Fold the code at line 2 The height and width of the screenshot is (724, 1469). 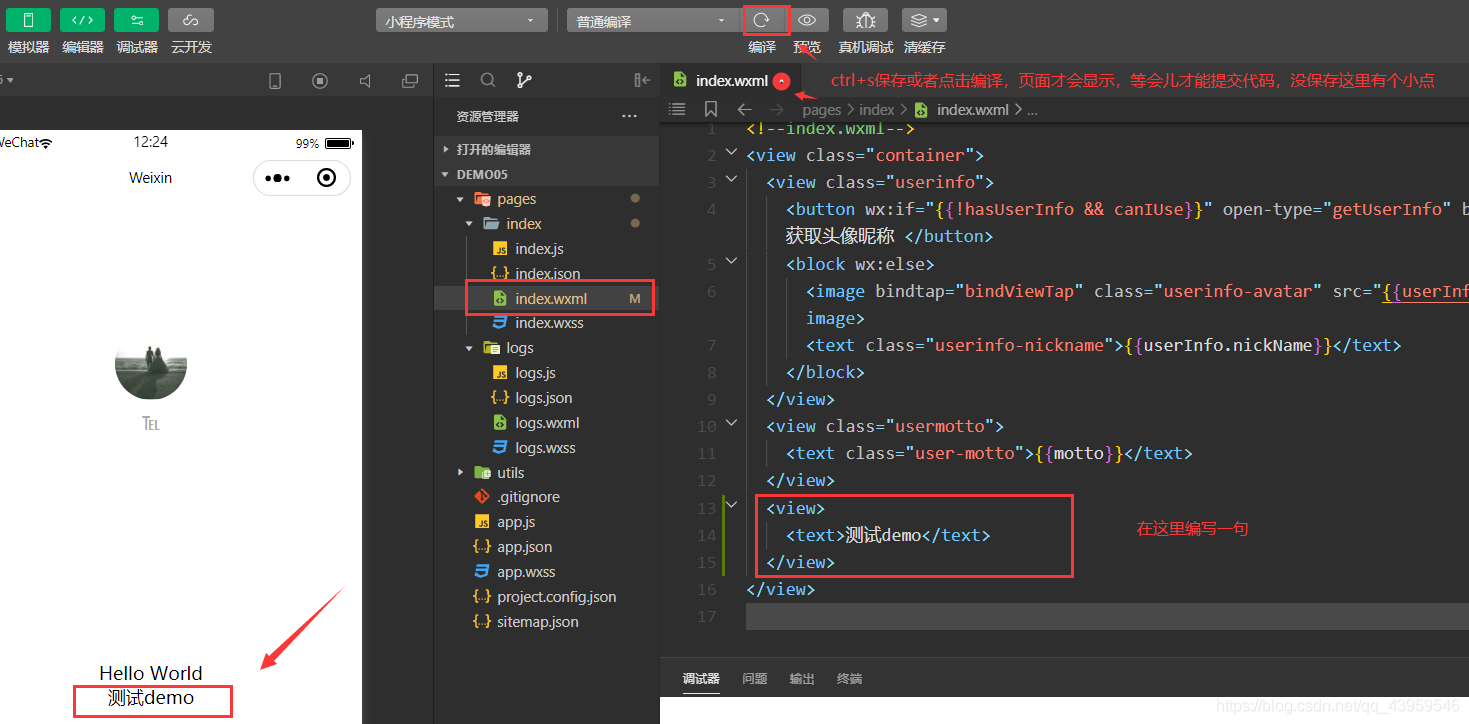point(731,152)
